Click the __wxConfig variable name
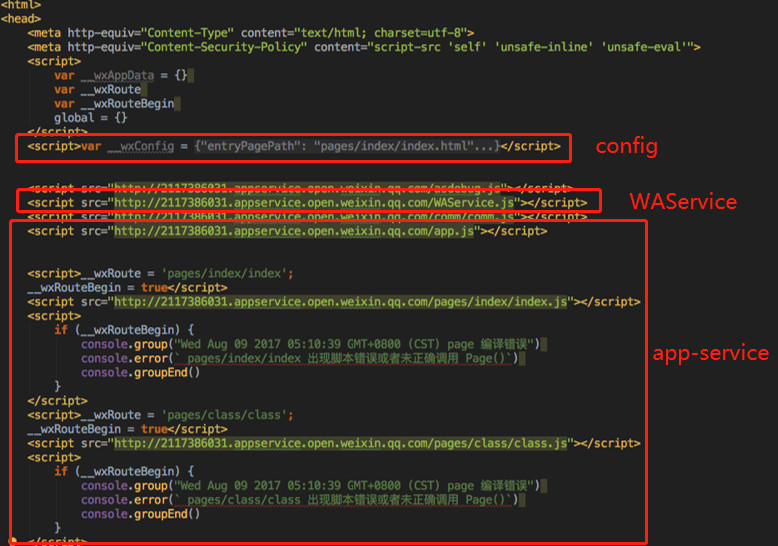Image resolution: width=778 pixels, height=546 pixels. point(141,146)
